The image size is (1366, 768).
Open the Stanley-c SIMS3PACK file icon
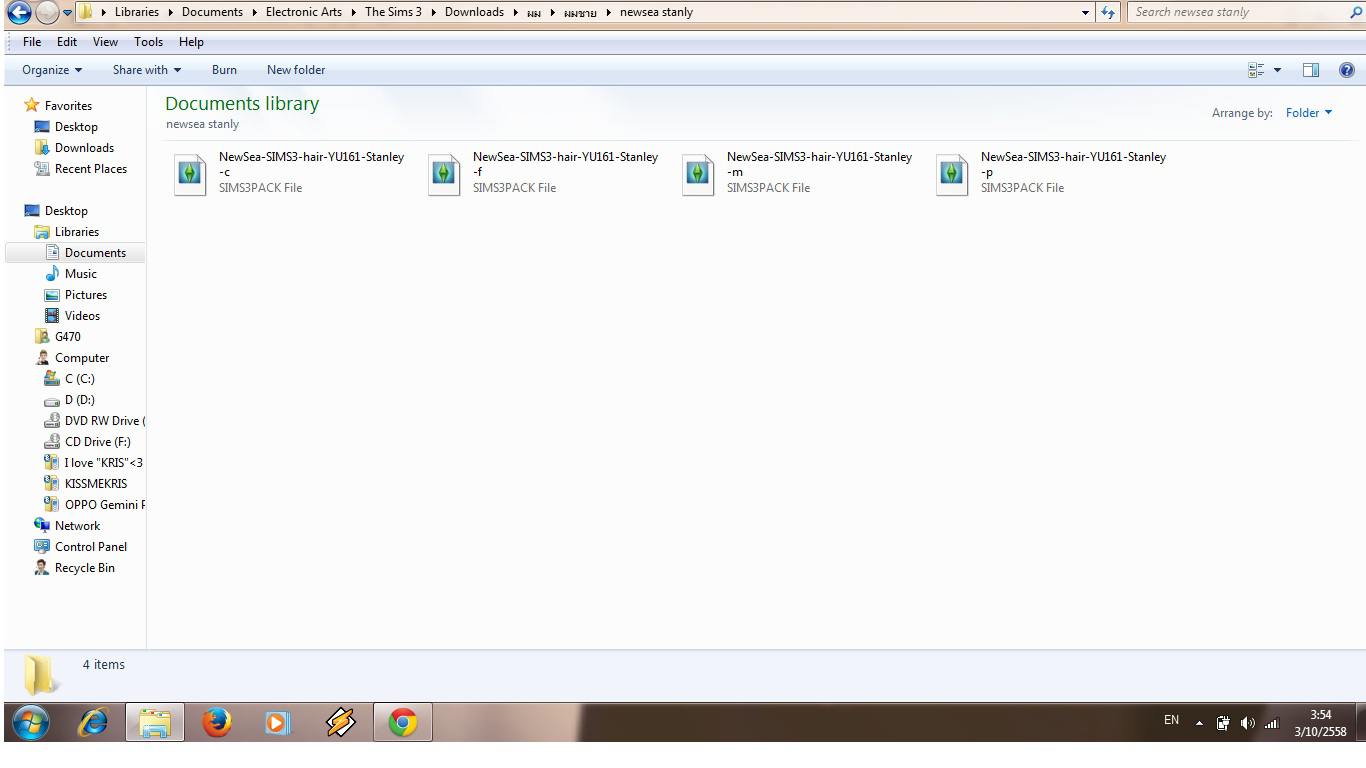click(x=190, y=173)
